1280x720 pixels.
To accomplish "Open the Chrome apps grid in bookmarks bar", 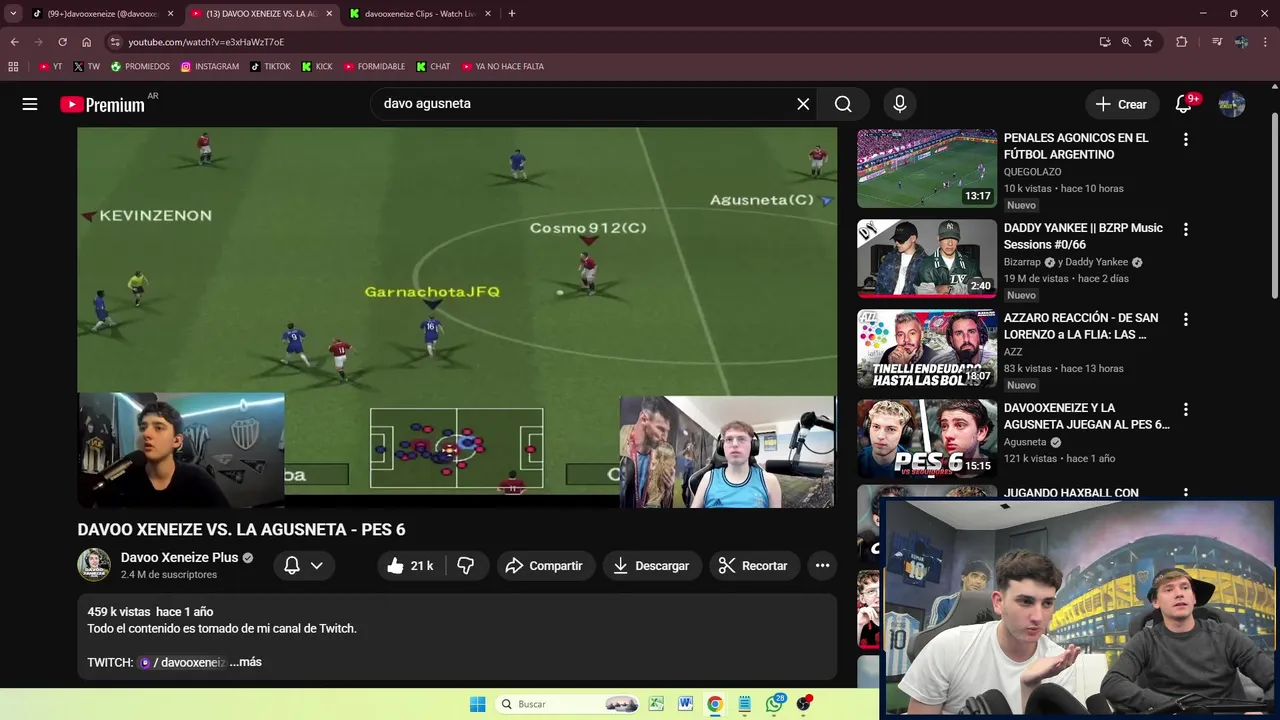I will pos(13,67).
